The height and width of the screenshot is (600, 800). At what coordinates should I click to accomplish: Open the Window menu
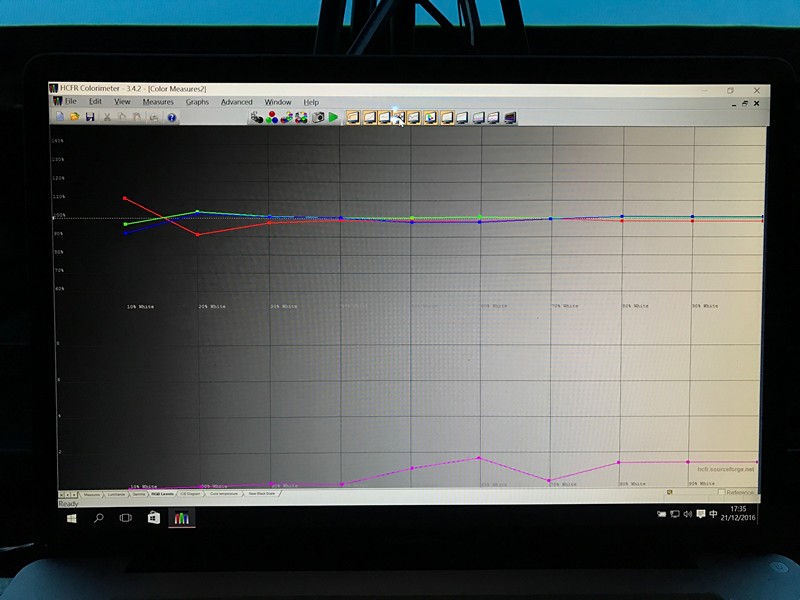pyautogui.click(x=278, y=102)
